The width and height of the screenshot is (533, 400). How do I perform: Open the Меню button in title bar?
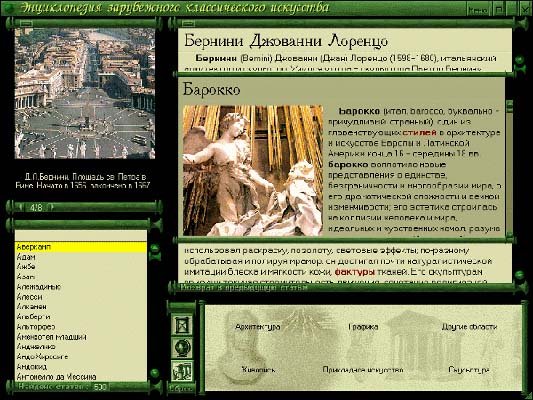point(478,10)
